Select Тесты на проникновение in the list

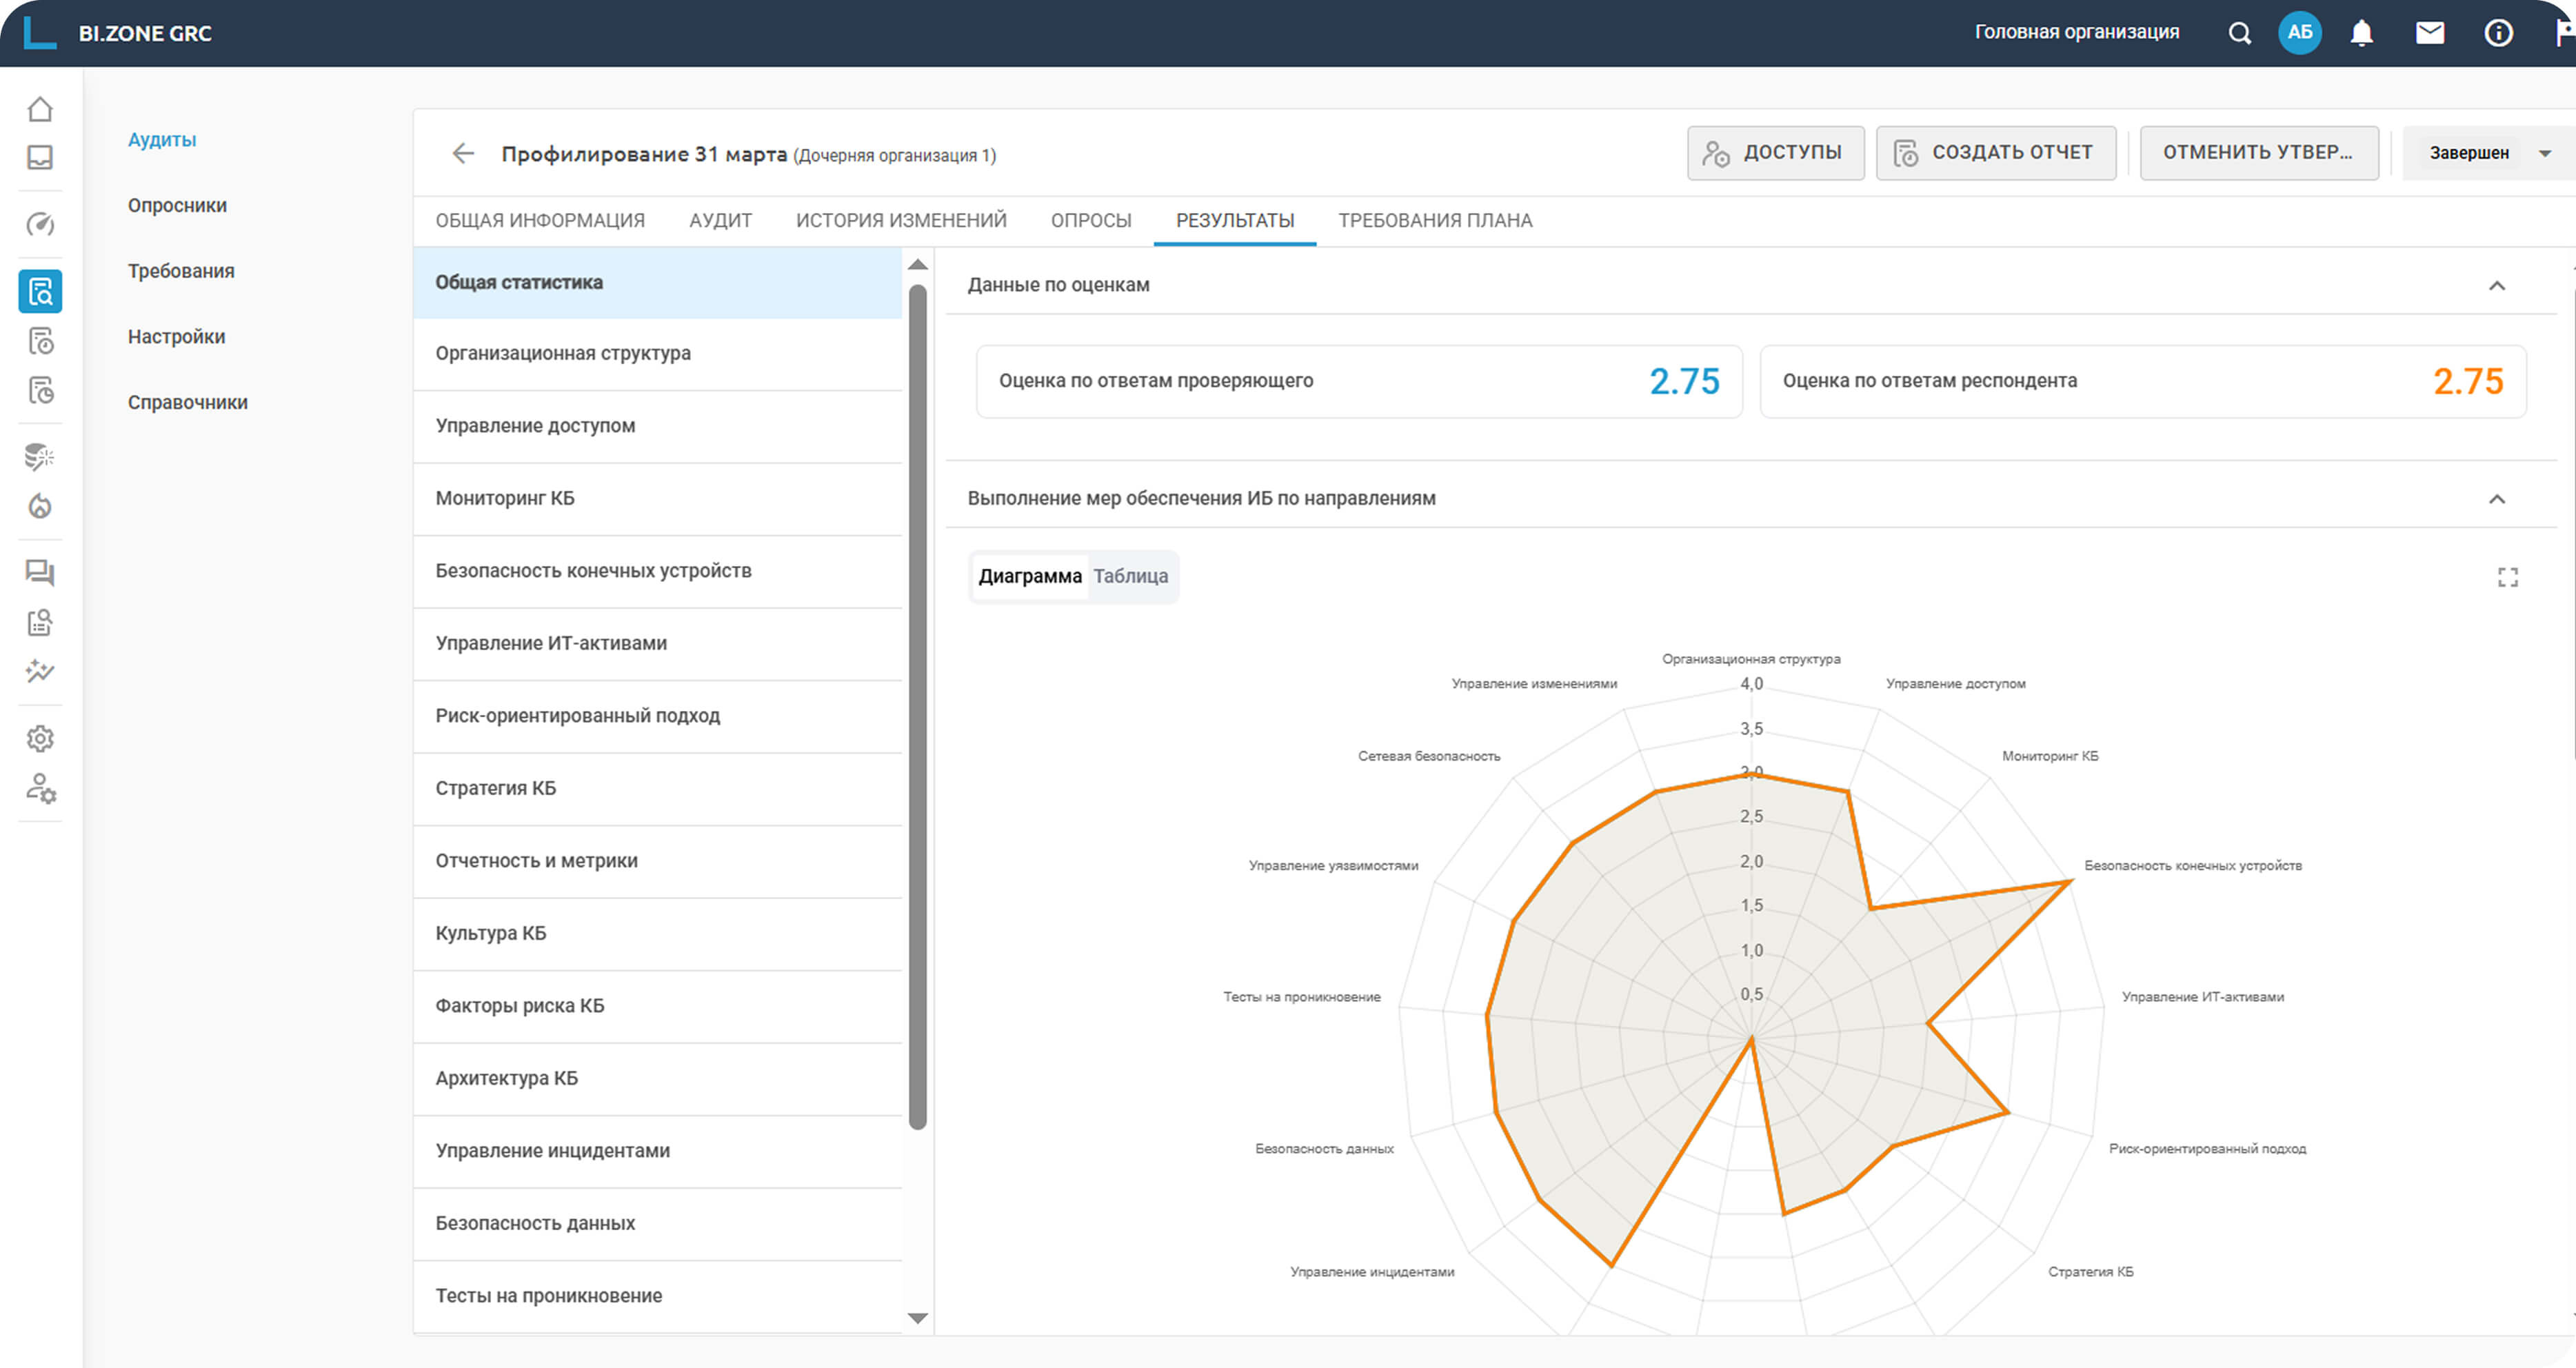pos(658,1296)
